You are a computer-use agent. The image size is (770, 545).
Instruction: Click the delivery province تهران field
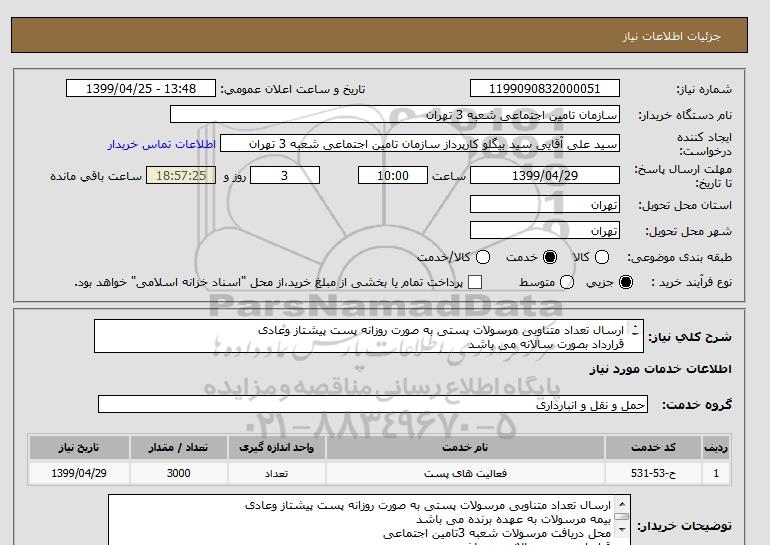(x=545, y=204)
